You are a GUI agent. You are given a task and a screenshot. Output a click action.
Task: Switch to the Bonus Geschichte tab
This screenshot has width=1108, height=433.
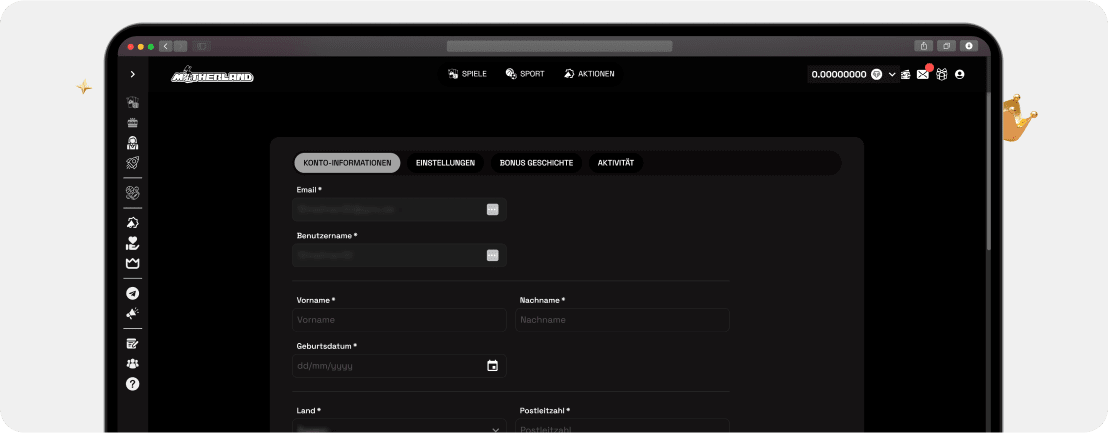click(x=536, y=163)
